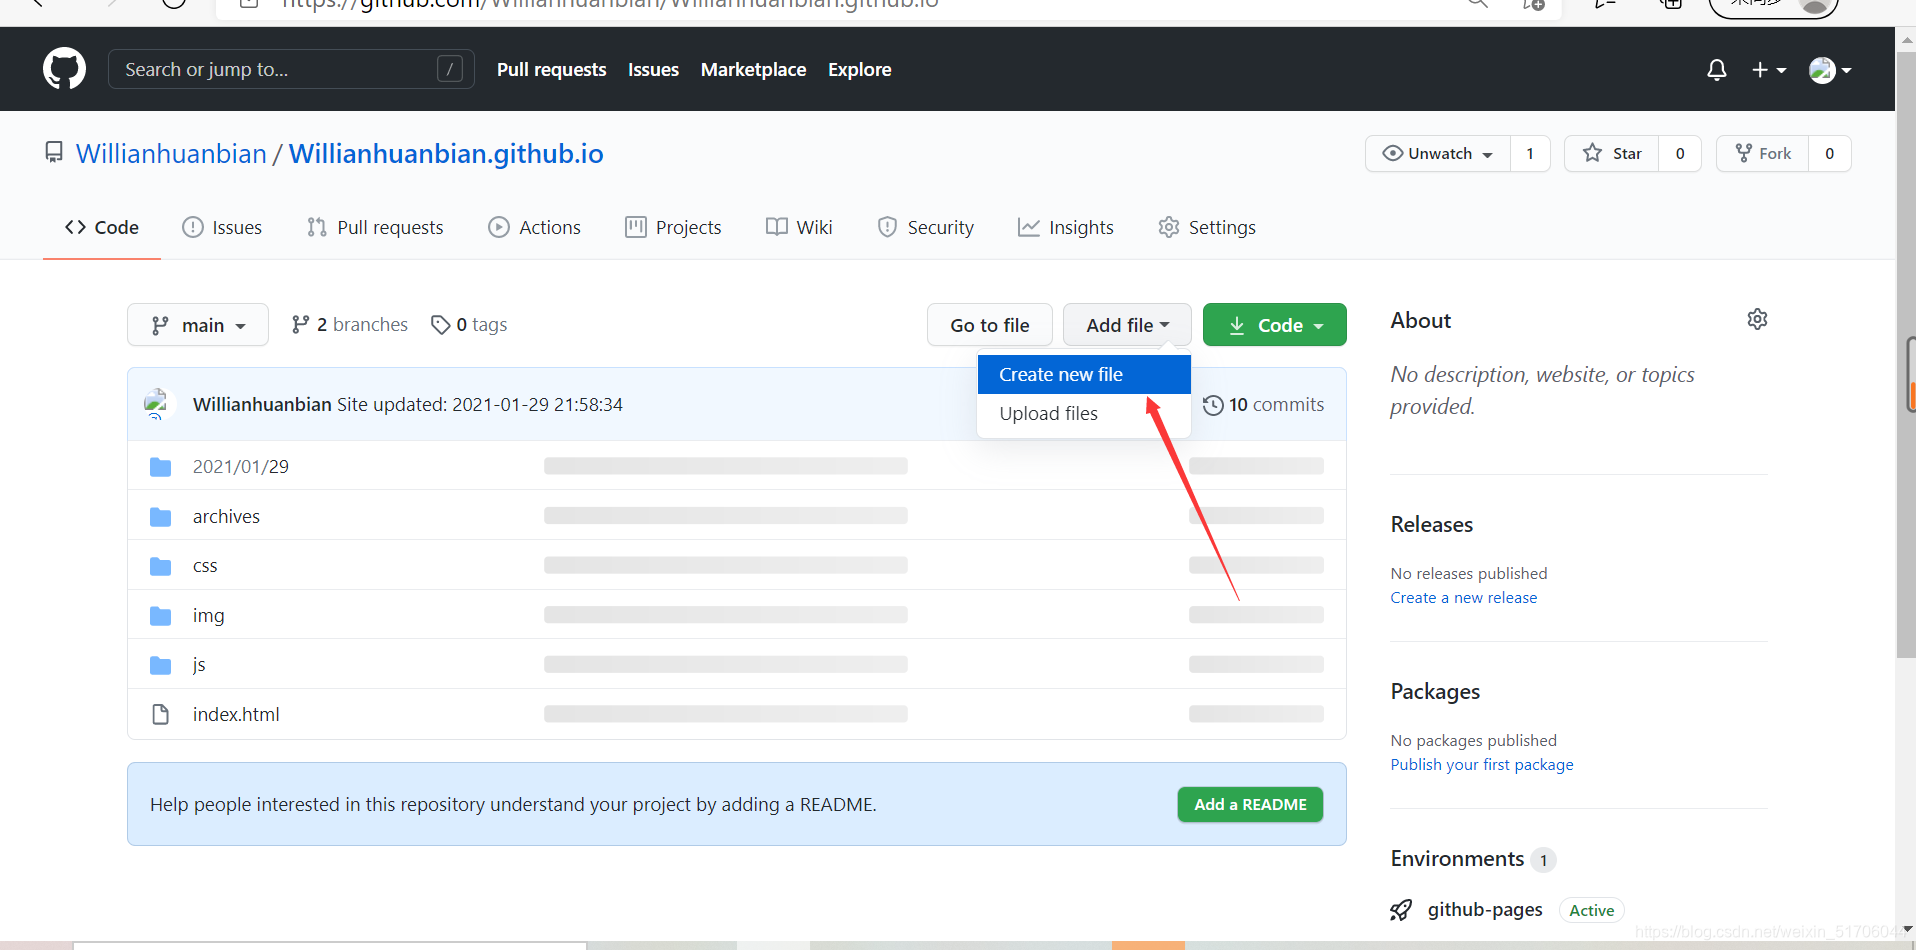View the 0 tags link

click(x=469, y=325)
